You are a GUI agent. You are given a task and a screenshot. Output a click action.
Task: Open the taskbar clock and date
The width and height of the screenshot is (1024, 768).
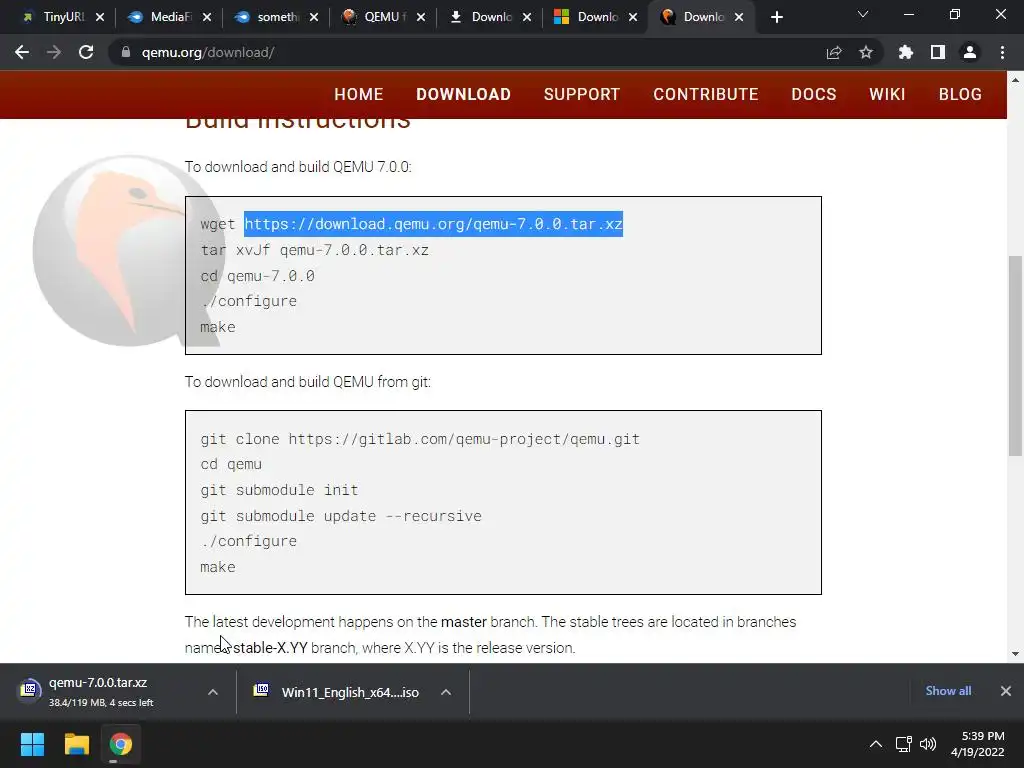(x=978, y=744)
